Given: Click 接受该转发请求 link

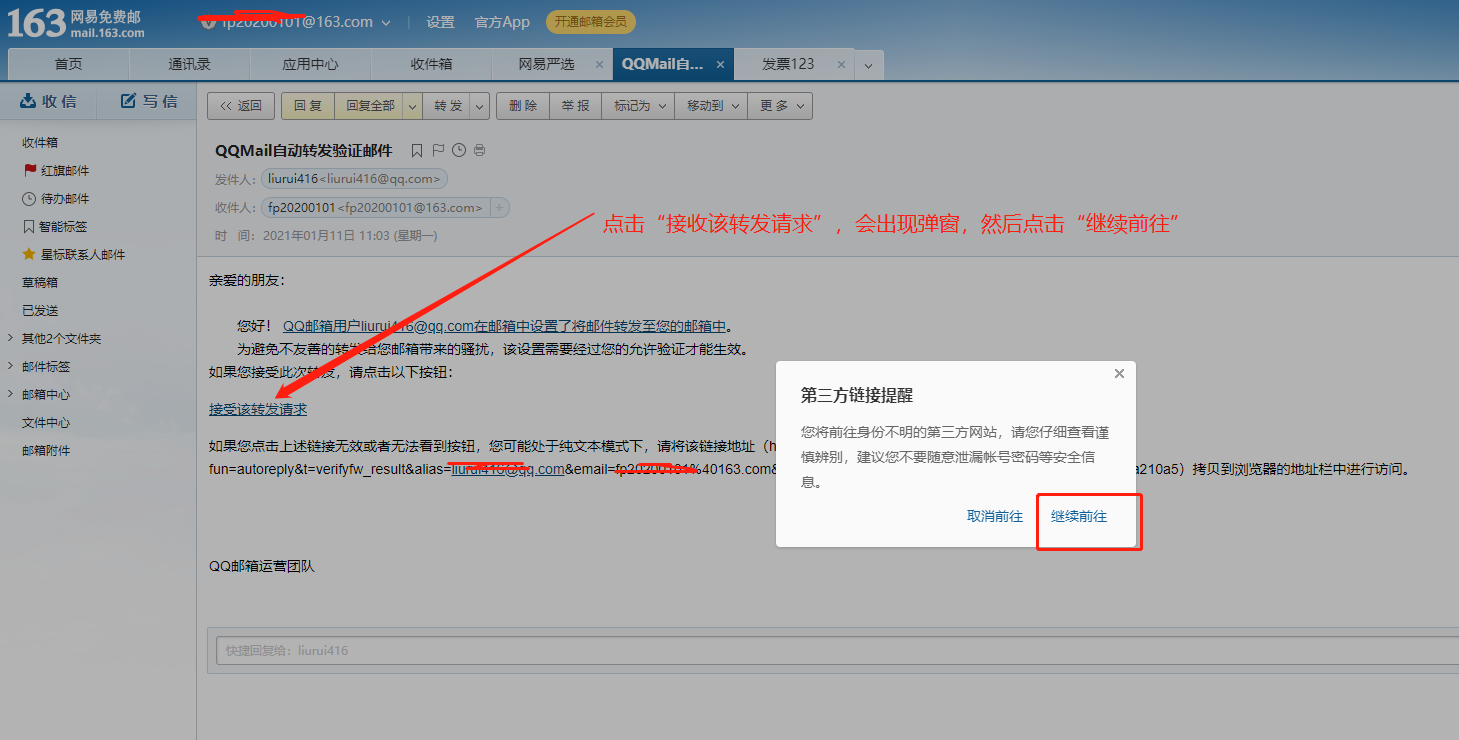Looking at the screenshot, I should 258,410.
